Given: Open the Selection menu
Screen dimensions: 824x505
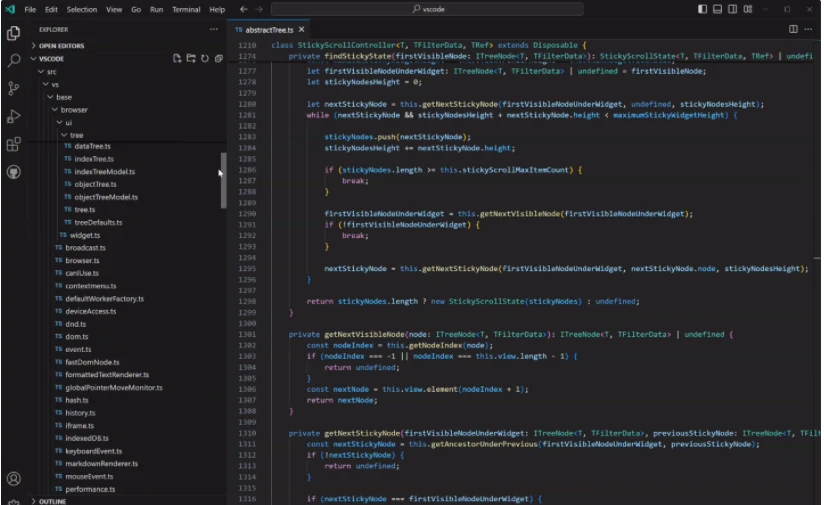Looking at the screenshot, I should (x=81, y=9).
